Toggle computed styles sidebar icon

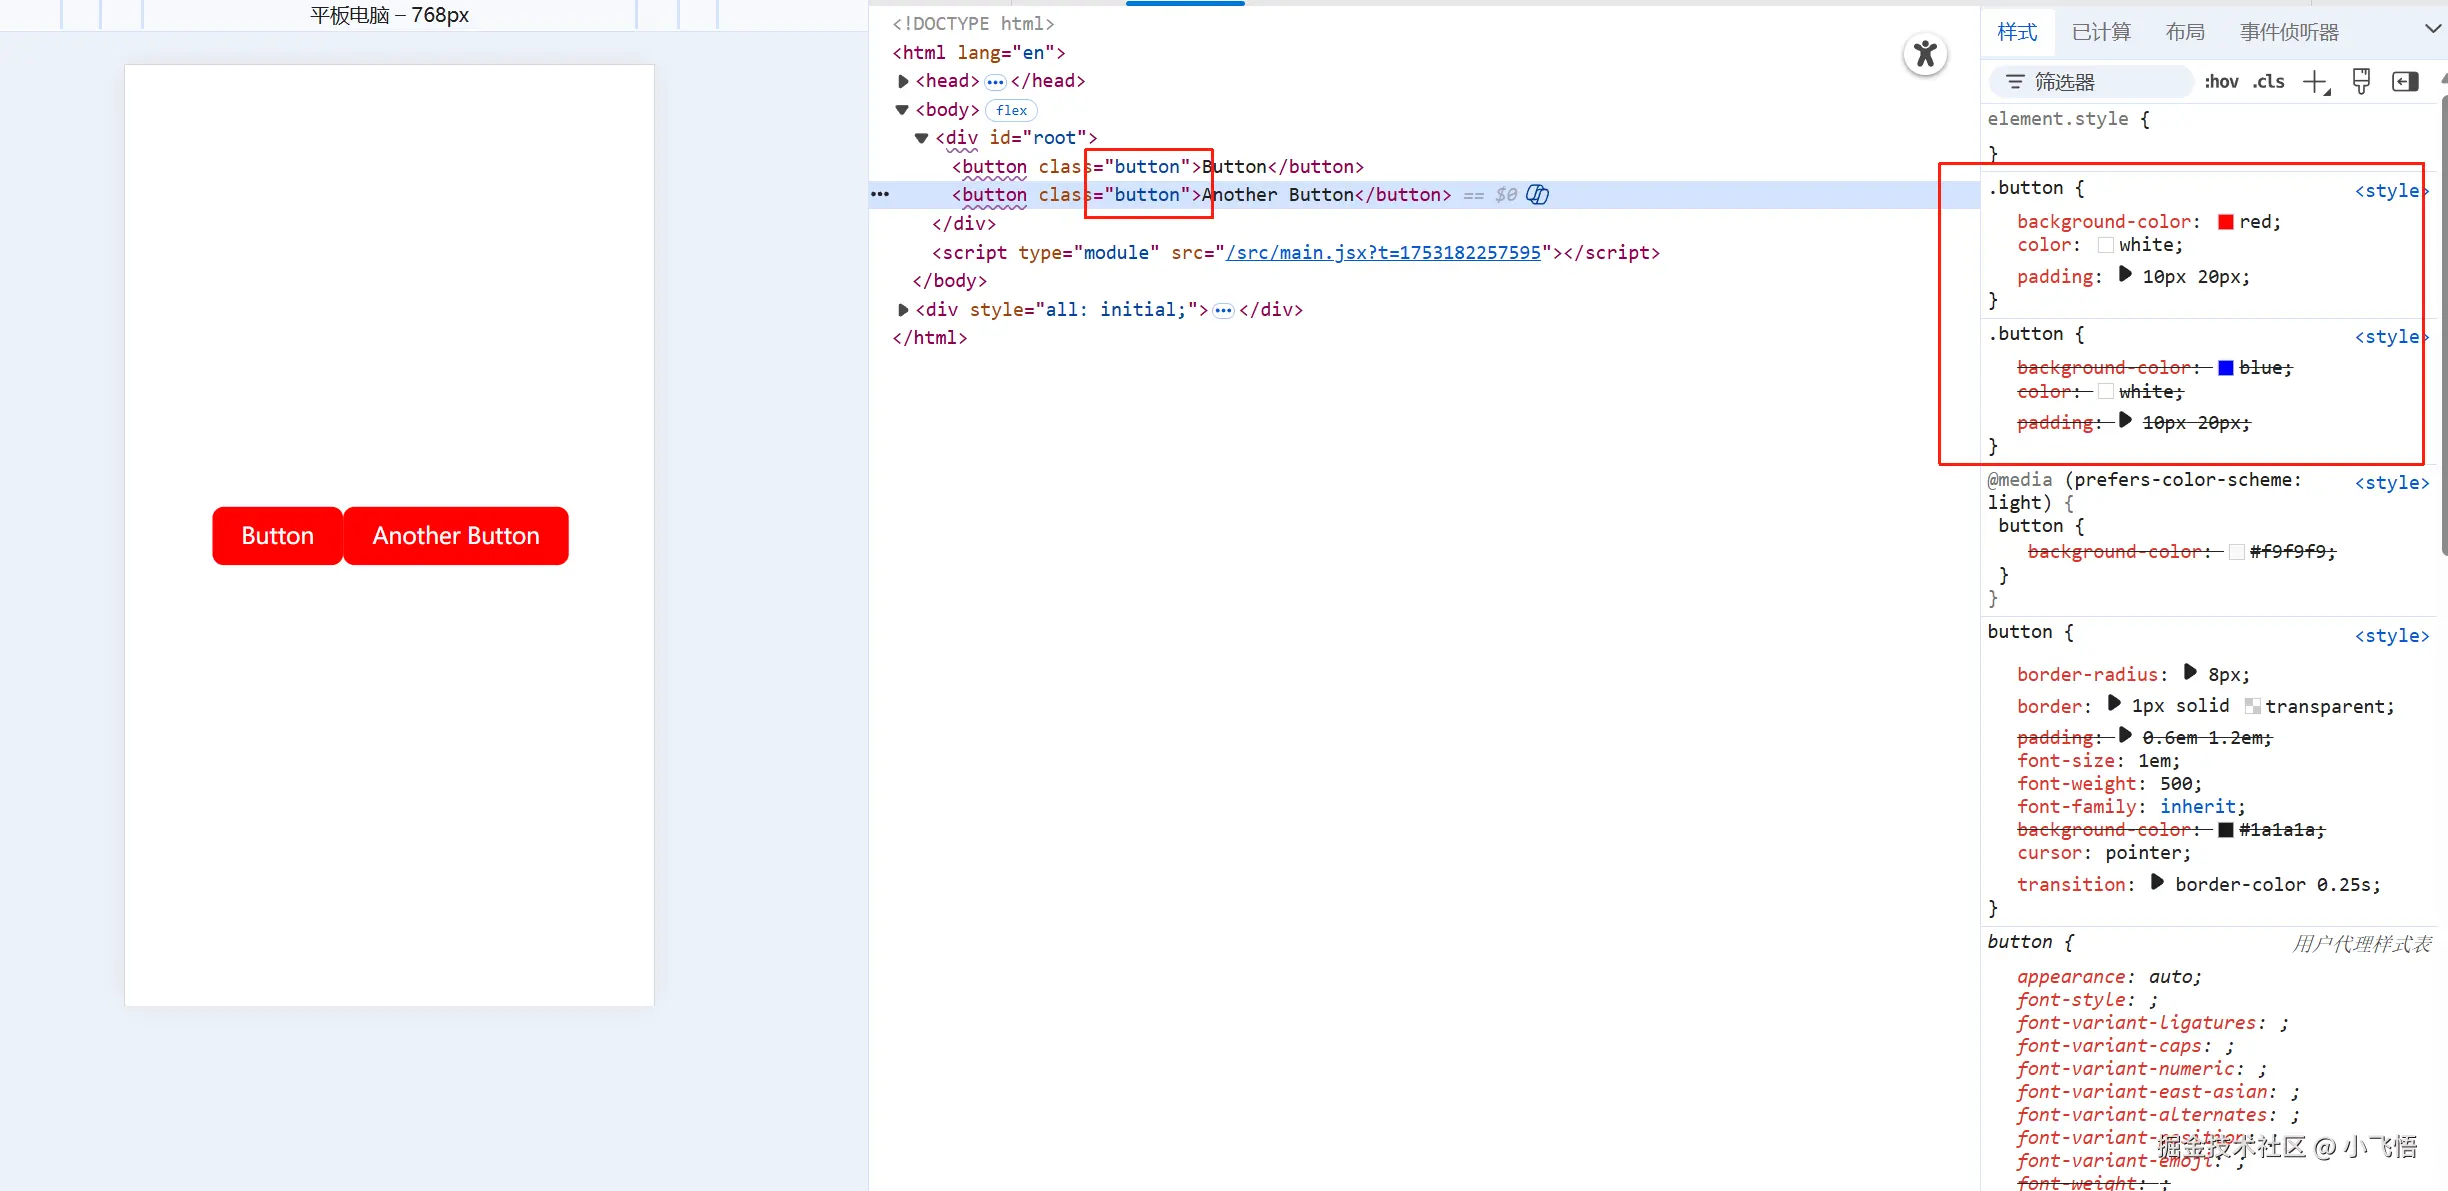(x=2405, y=82)
